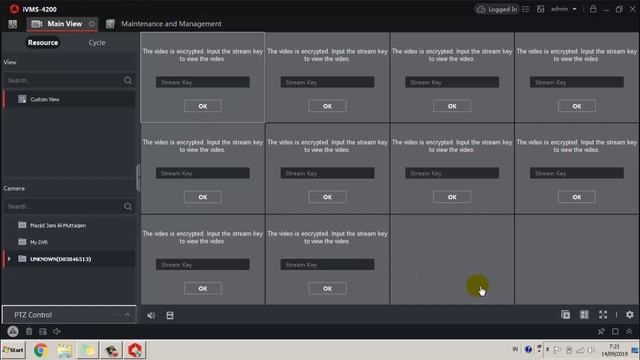The image size is (640, 360).
Task: Click OK in second row, second window
Action: (x=327, y=197)
